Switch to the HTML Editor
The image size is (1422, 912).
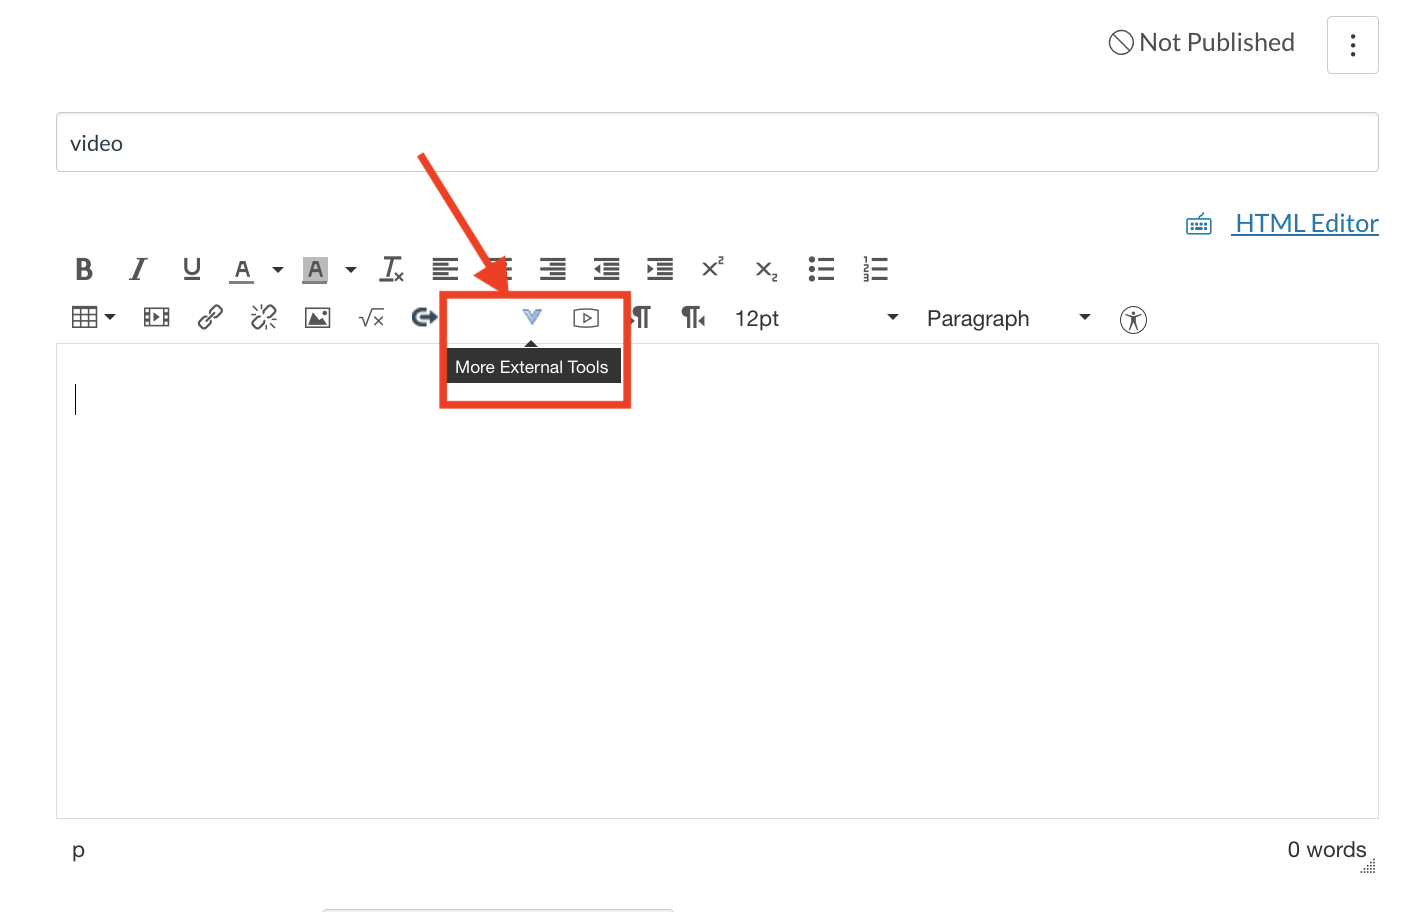point(1306,223)
